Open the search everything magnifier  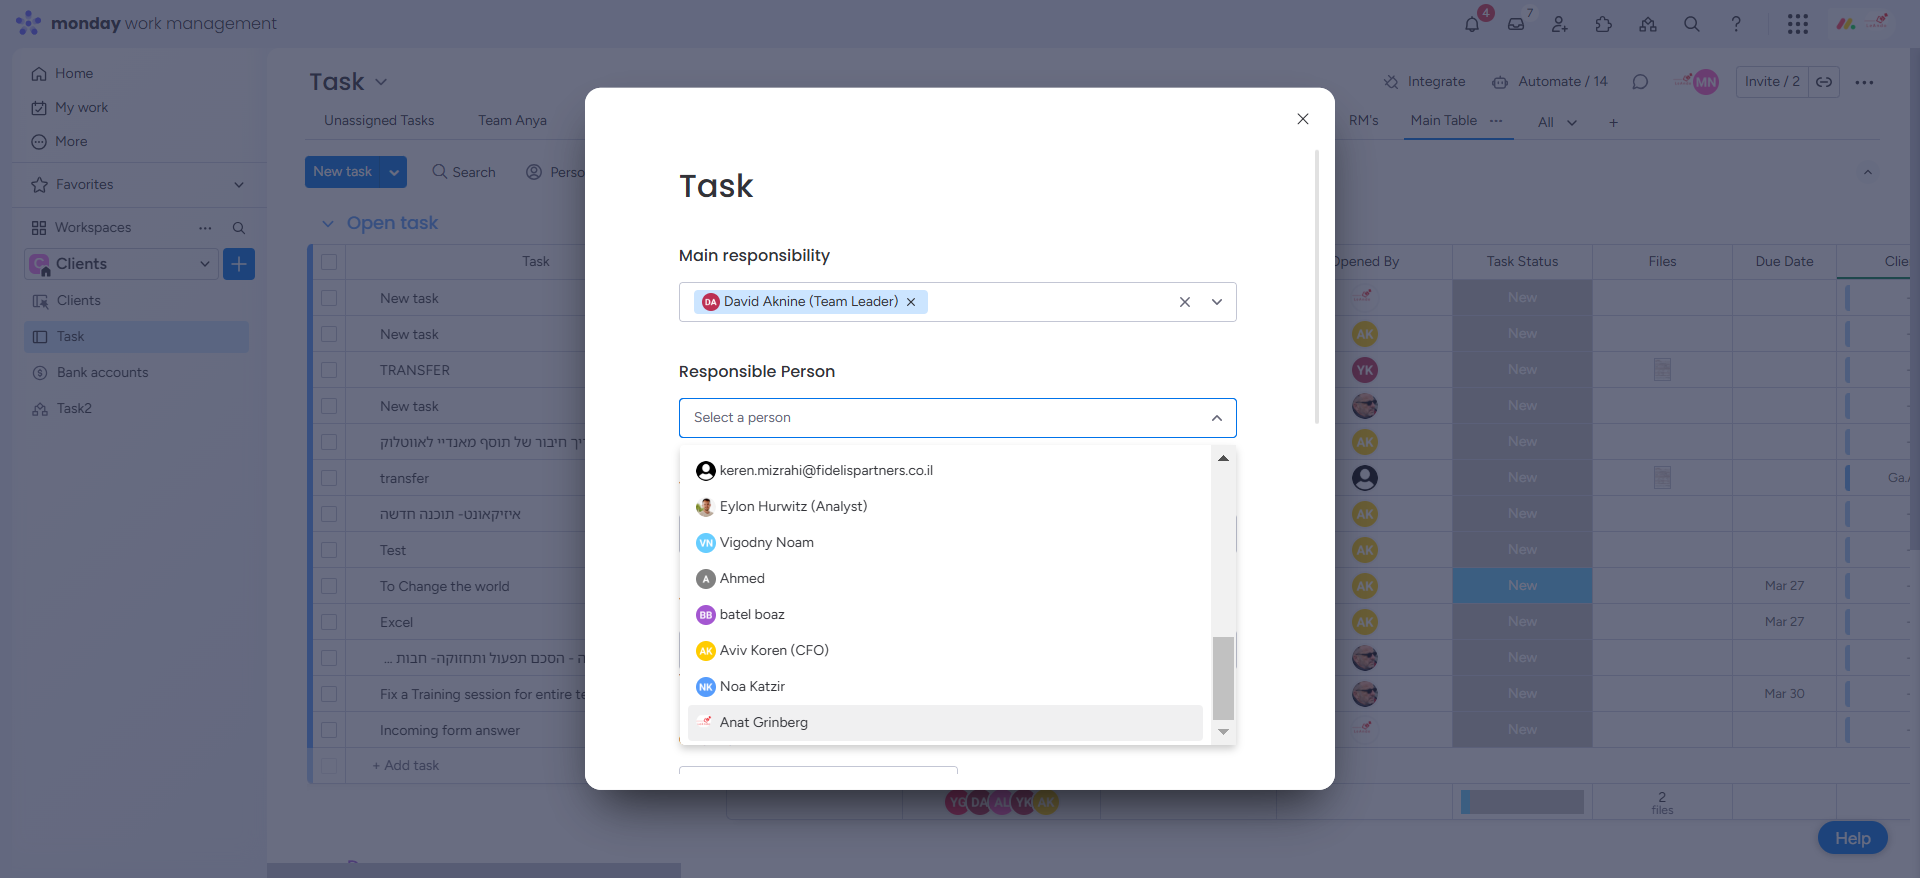[1692, 24]
